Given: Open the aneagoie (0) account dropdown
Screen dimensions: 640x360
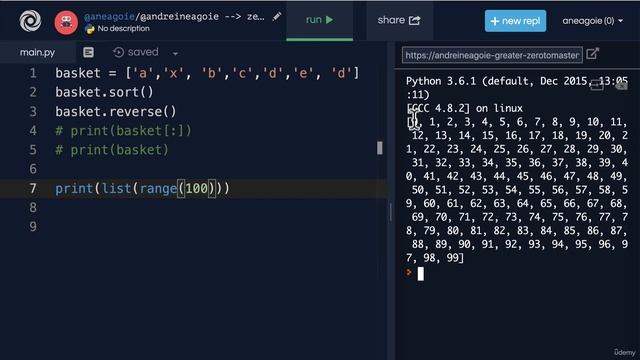Looking at the screenshot, I should click(x=593, y=21).
